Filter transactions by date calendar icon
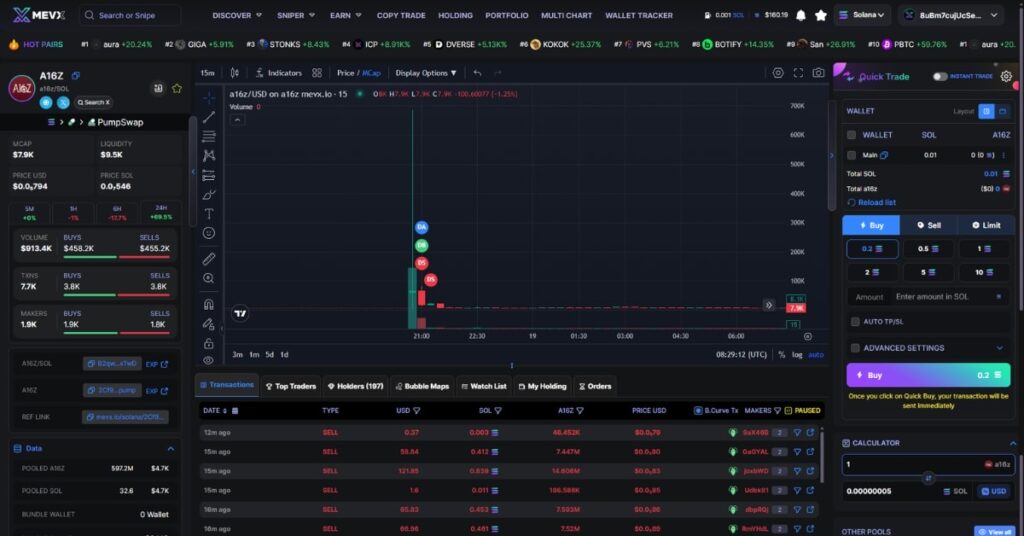Viewport: 1024px width, 536px height. [235, 411]
